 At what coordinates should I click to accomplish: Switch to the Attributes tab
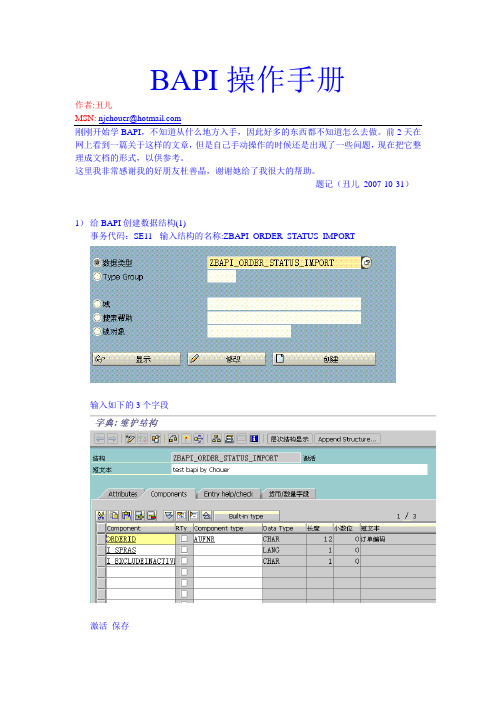point(122,494)
